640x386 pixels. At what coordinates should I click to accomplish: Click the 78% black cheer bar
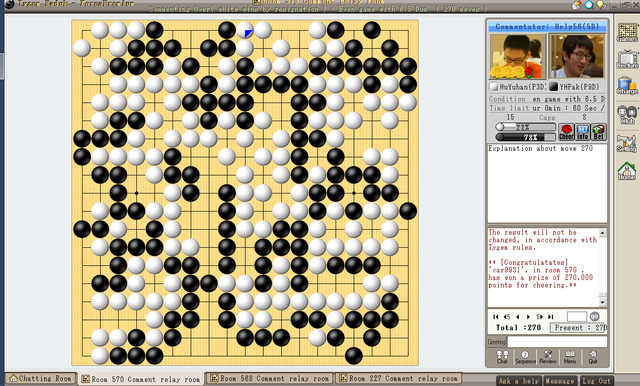pyautogui.click(x=525, y=137)
